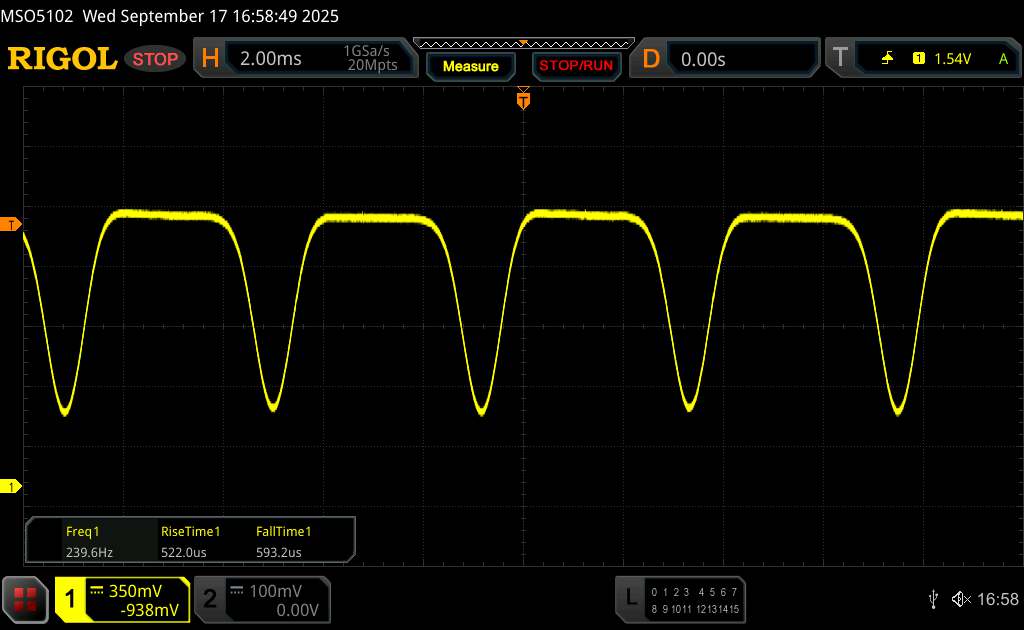Open horizontal timebase 2.00ms setting
The height and width of the screenshot is (630, 1024).
[271, 59]
